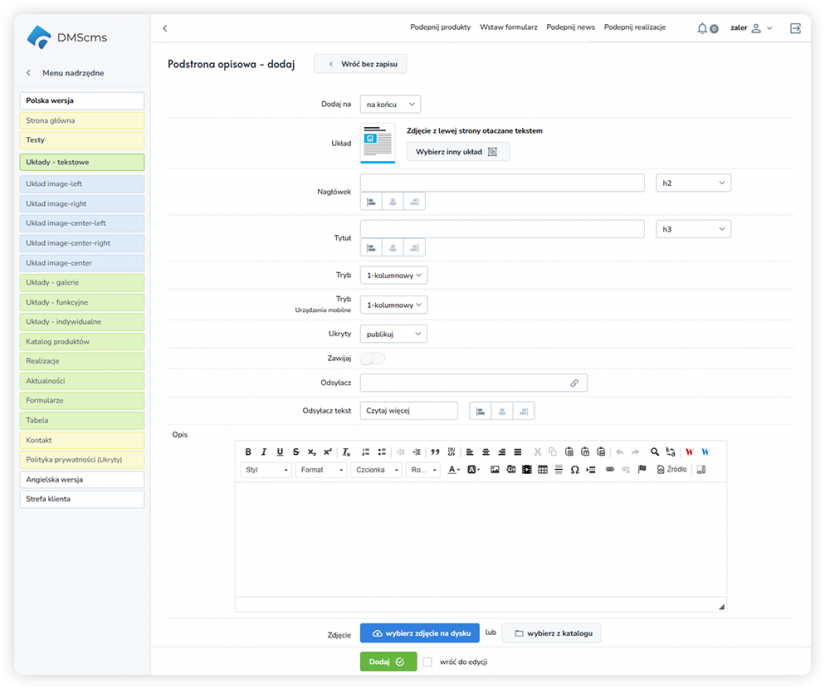Set Nagłówek alignment to right

tap(414, 202)
